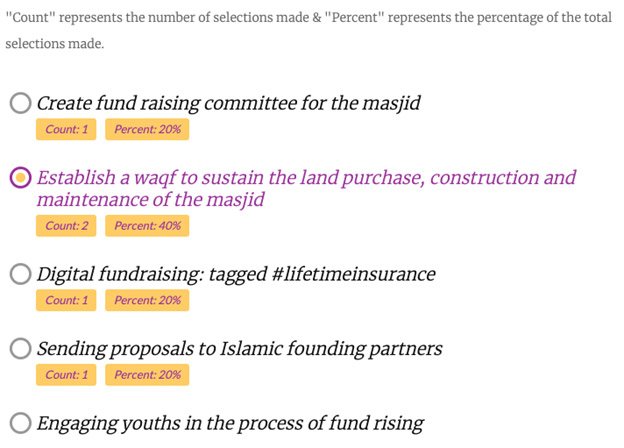
Task: Click Count: 1 badge under Sending proposals
Action: pyautogui.click(x=66, y=375)
